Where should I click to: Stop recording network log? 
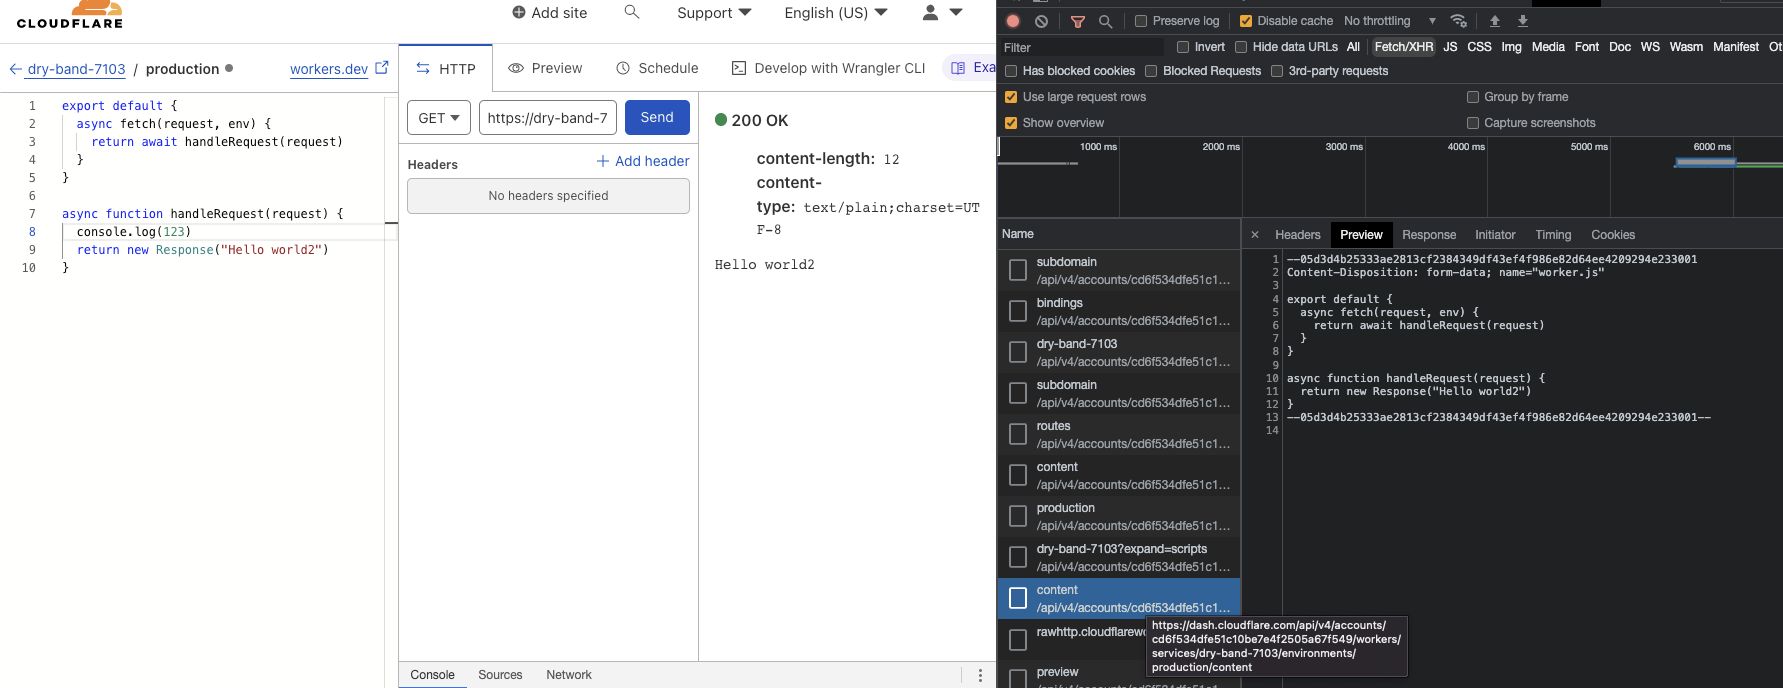click(x=1013, y=21)
